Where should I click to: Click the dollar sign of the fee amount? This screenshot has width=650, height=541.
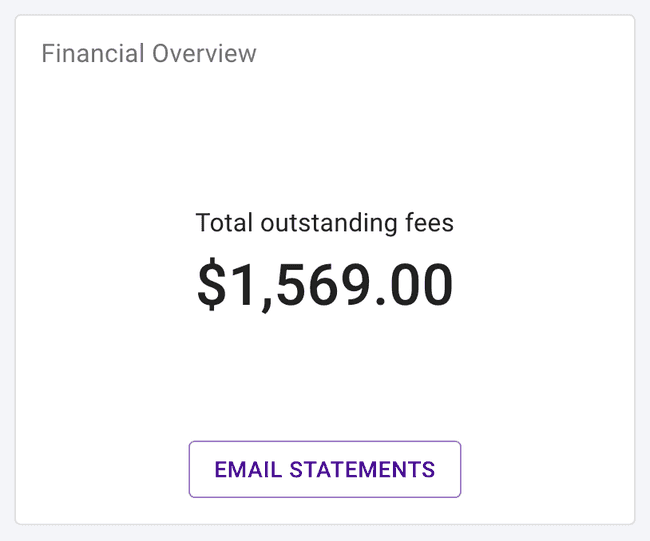[212, 284]
